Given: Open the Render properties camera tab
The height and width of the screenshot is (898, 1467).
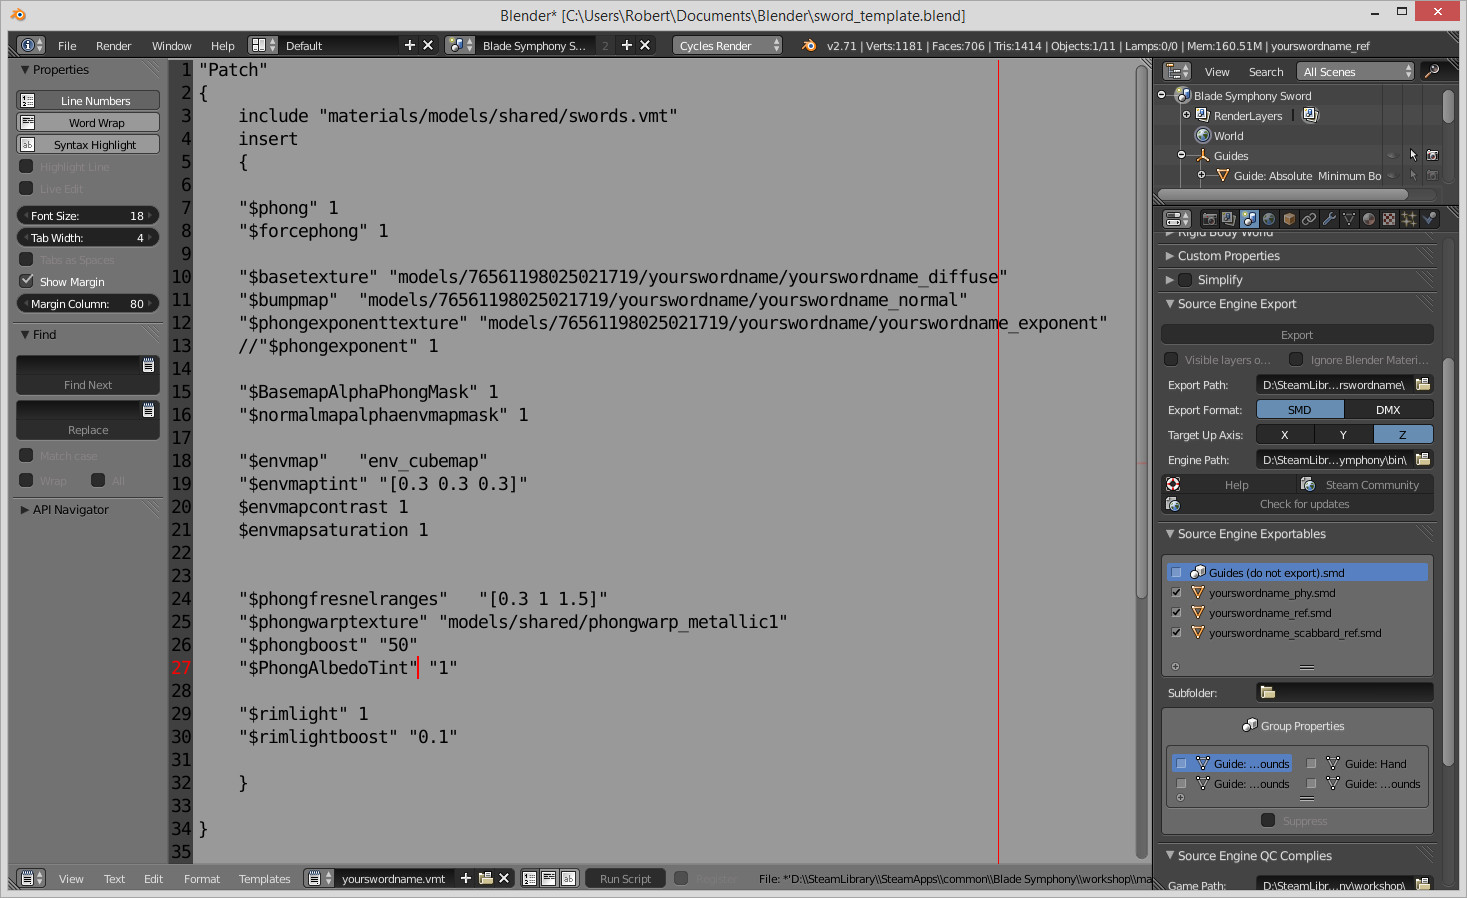Looking at the screenshot, I should (1209, 219).
